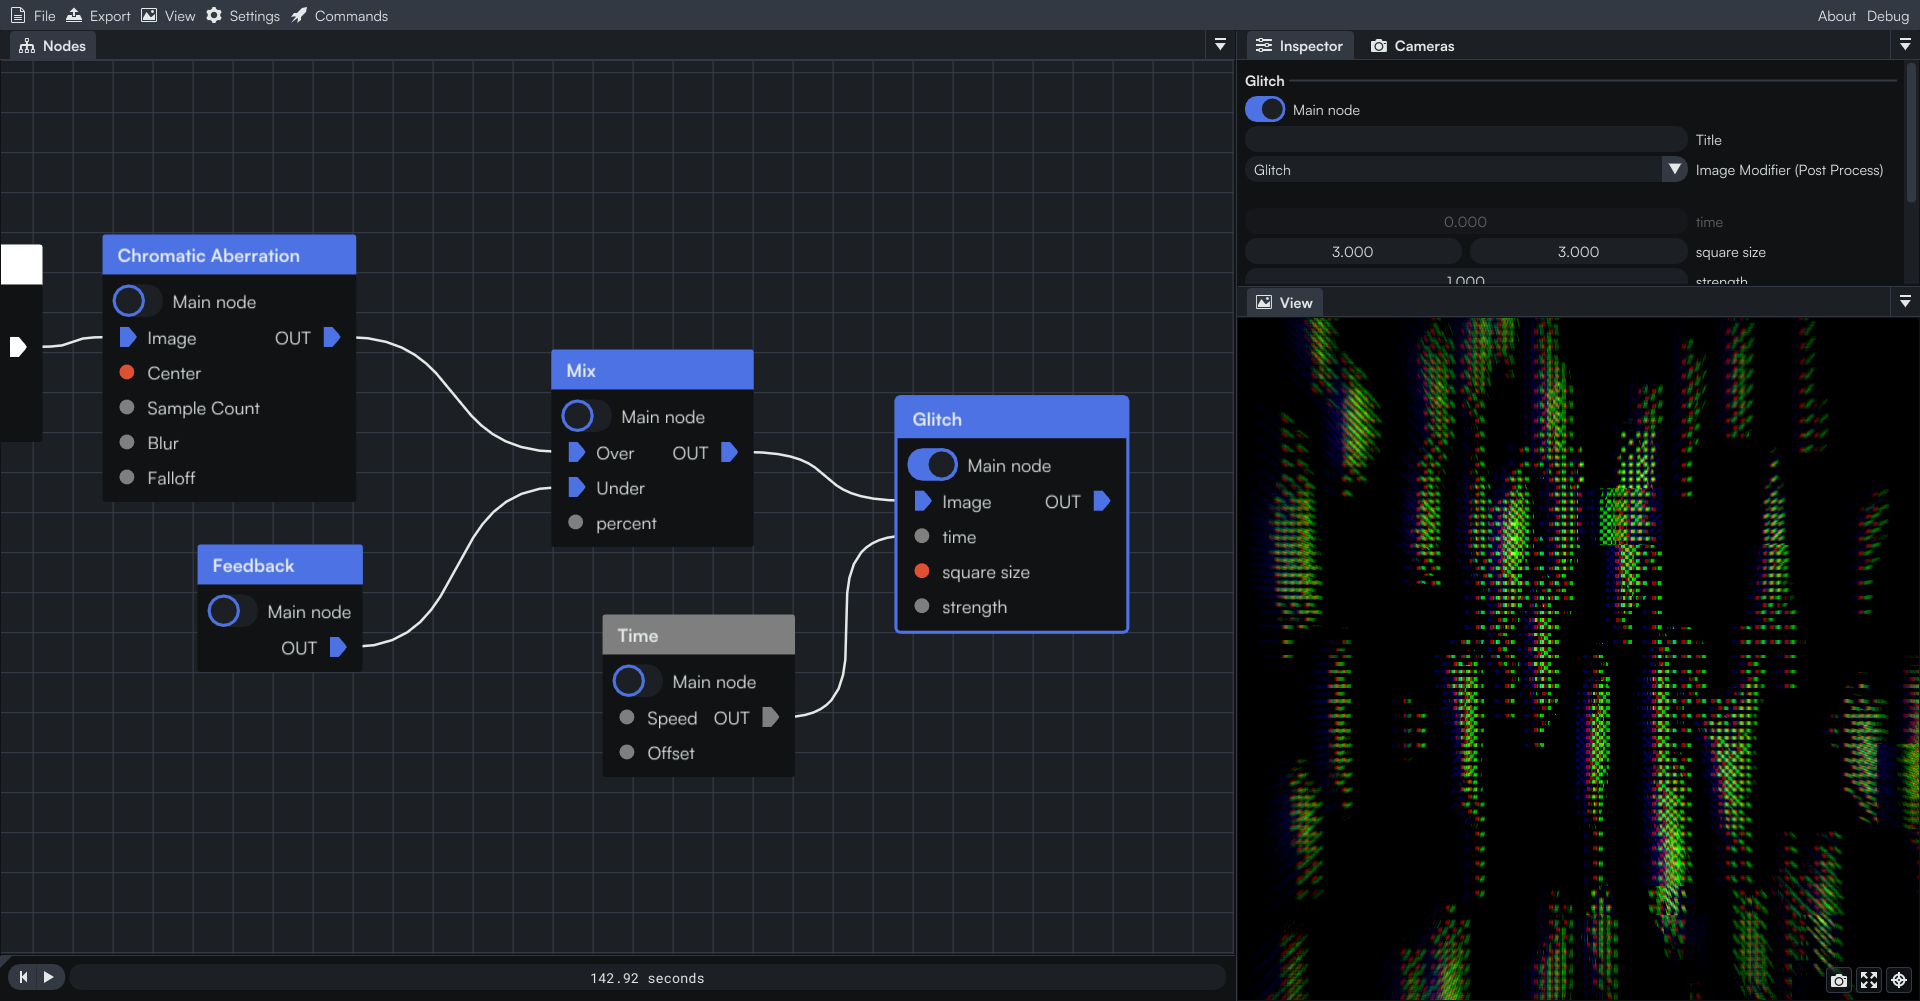Image resolution: width=1920 pixels, height=1001 pixels.
Task: Disable Main node toggle on Glitch node
Action: pyautogui.click(x=932, y=466)
